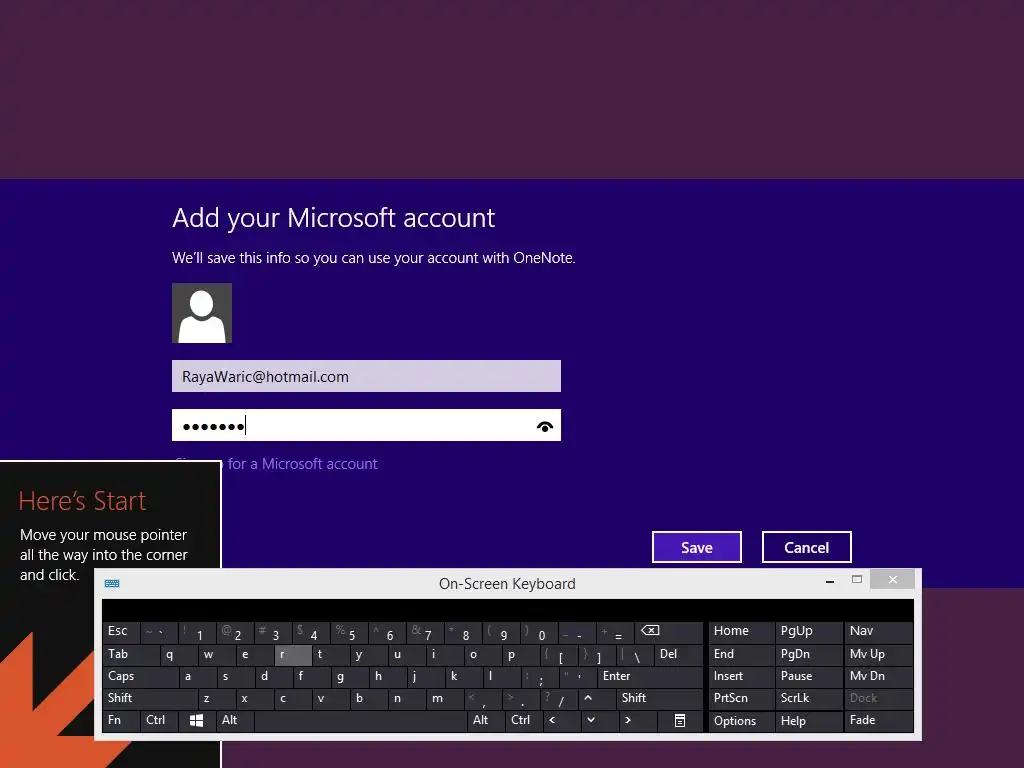Viewport: 1024px width, 768px height.
Task: Tap the number 5 key
Action: coord(349,632)
